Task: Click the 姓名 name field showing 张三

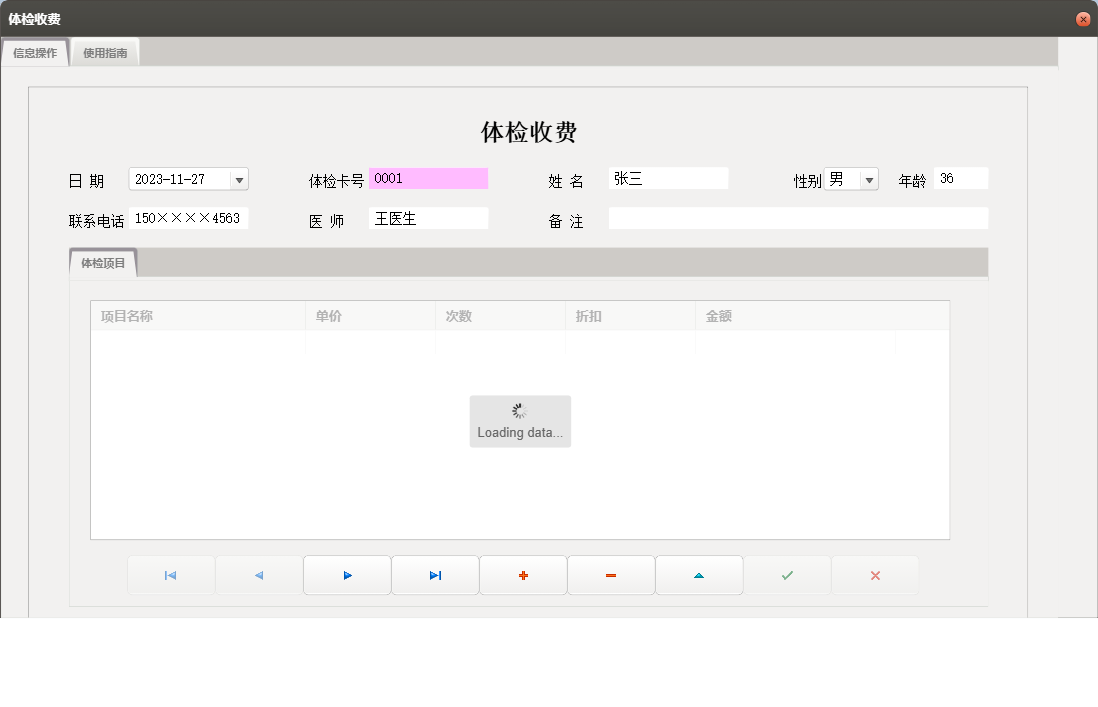Action: point(668,178)
